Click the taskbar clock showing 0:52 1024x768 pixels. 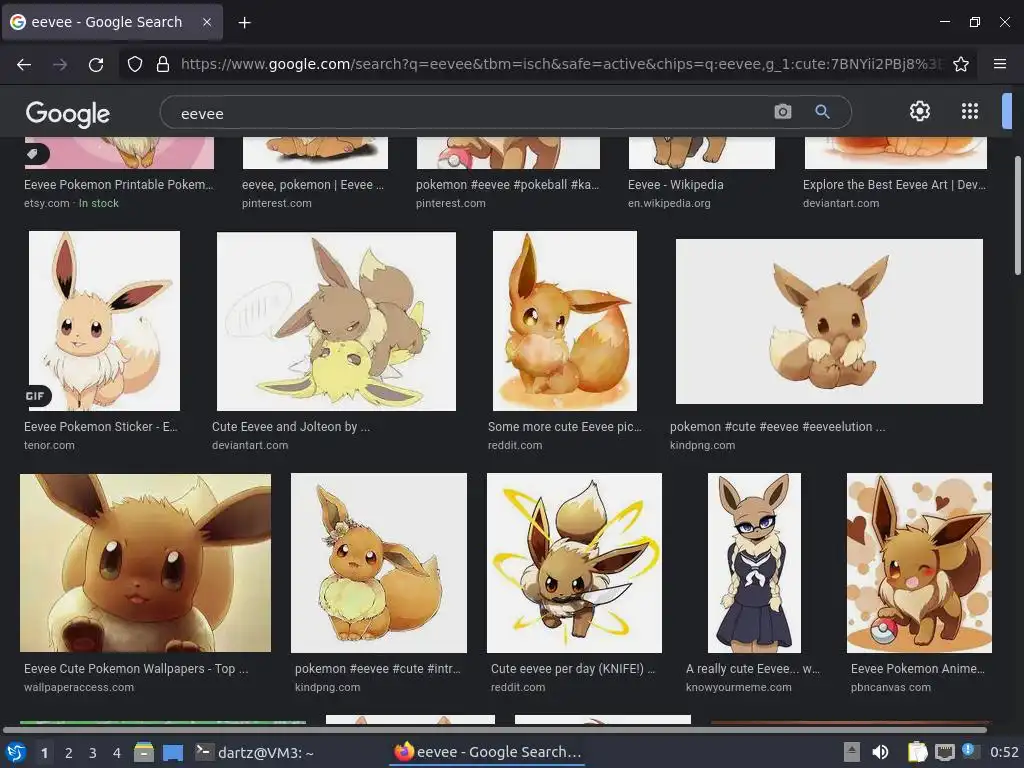point(1004,752)
